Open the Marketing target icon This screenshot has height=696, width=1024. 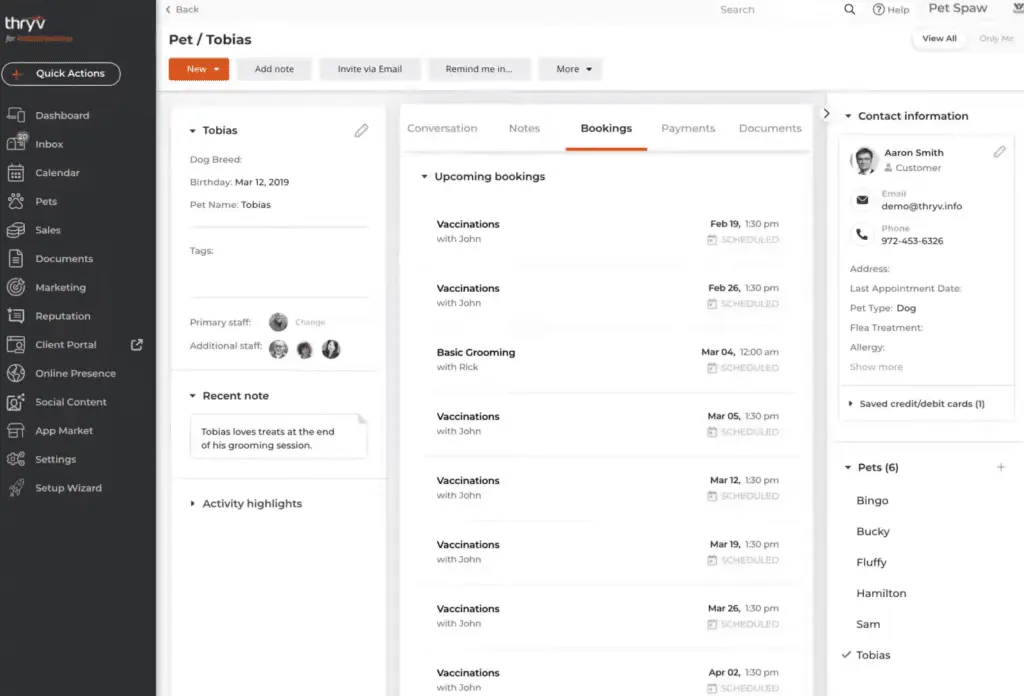16,287
